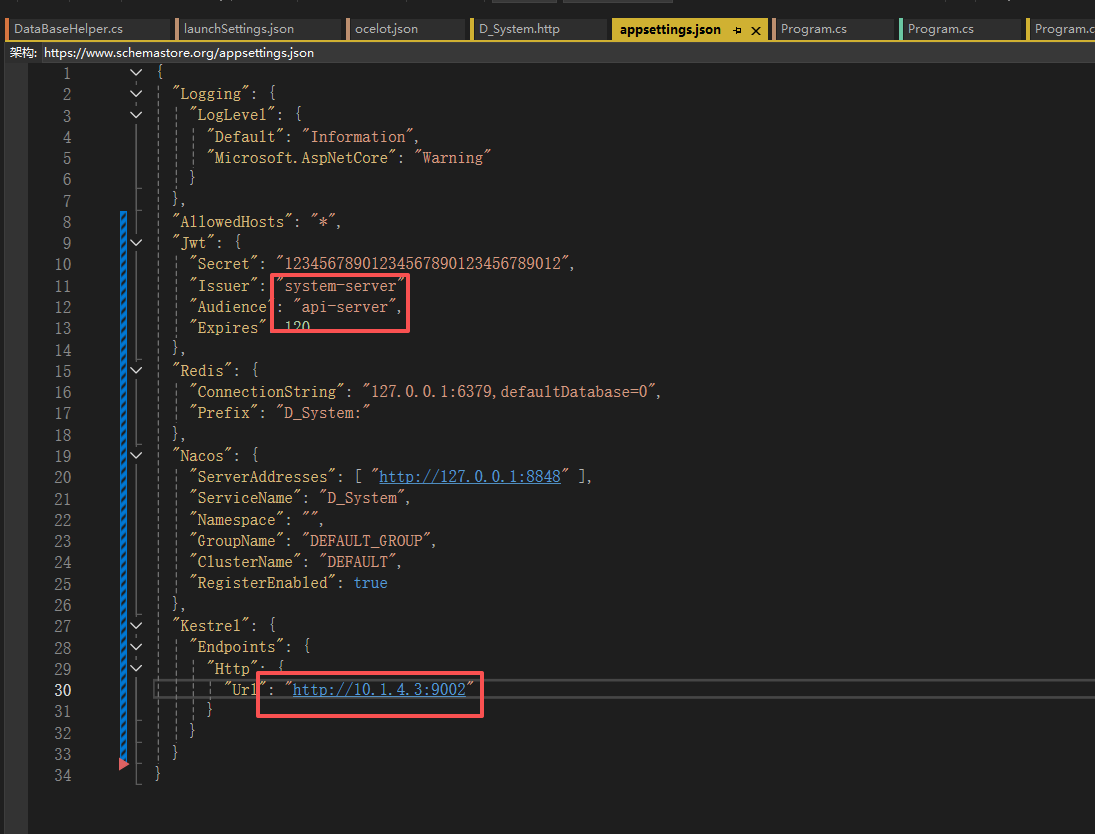Click the "Information" Default log level
Image resolution: width=1095 pixels, height=834 pixels.
[358, 137]
